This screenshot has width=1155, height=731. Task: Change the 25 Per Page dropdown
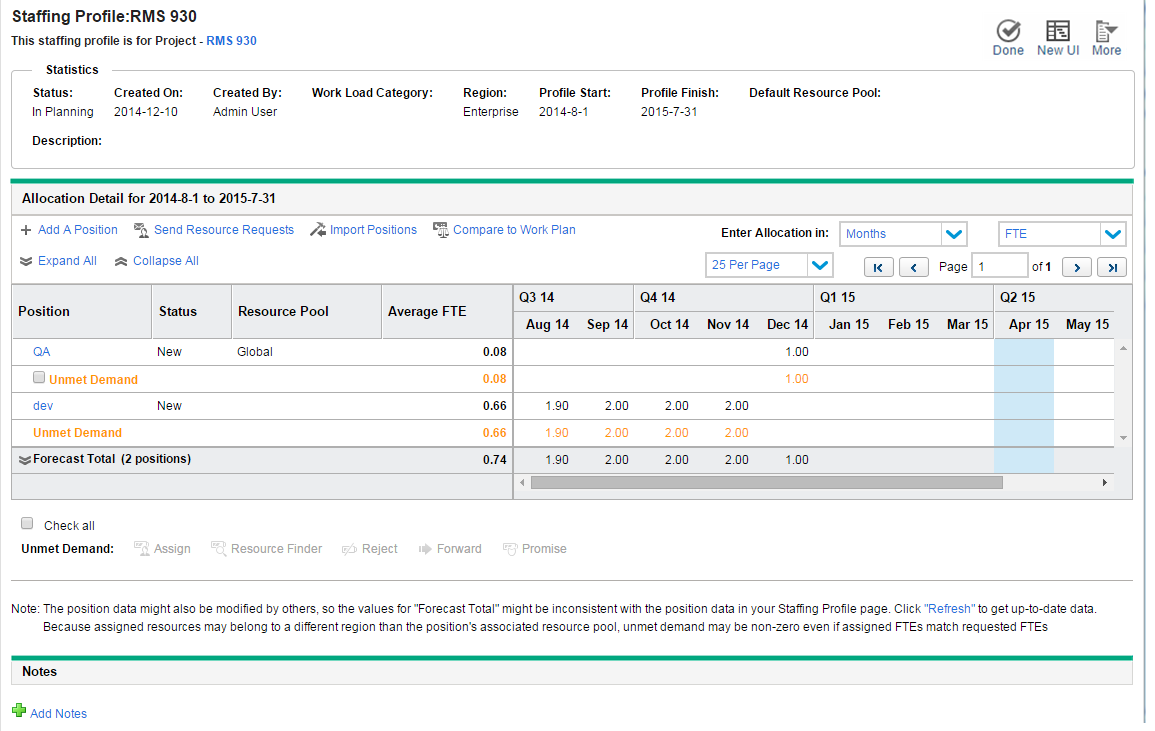coord(819,265)
